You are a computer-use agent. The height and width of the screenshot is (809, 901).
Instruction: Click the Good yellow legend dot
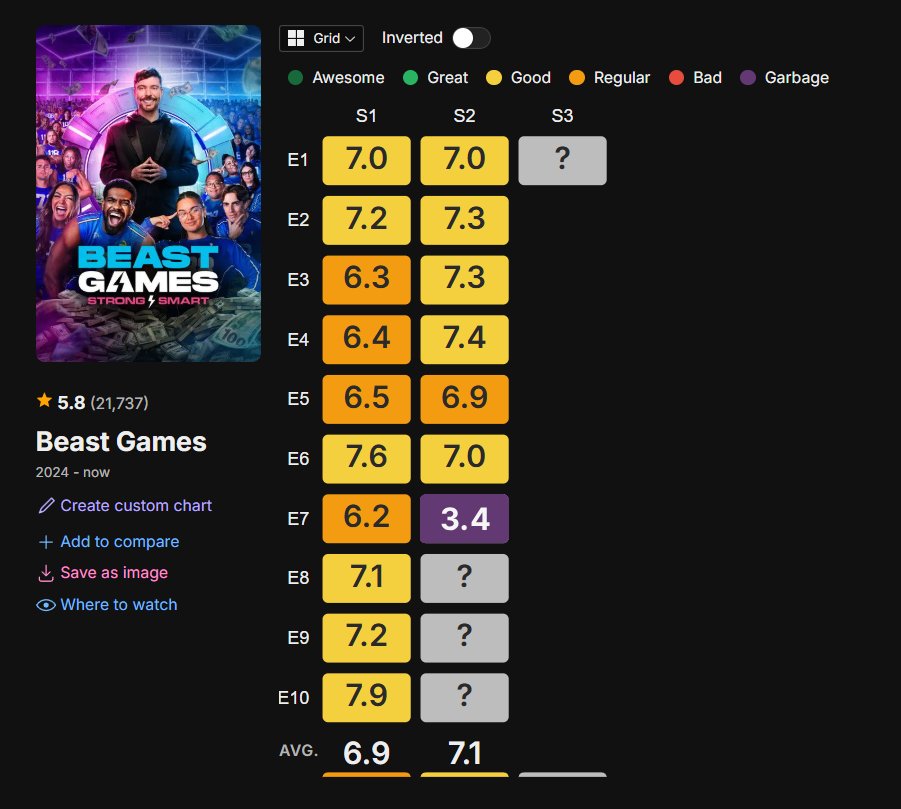pos(494,78)
